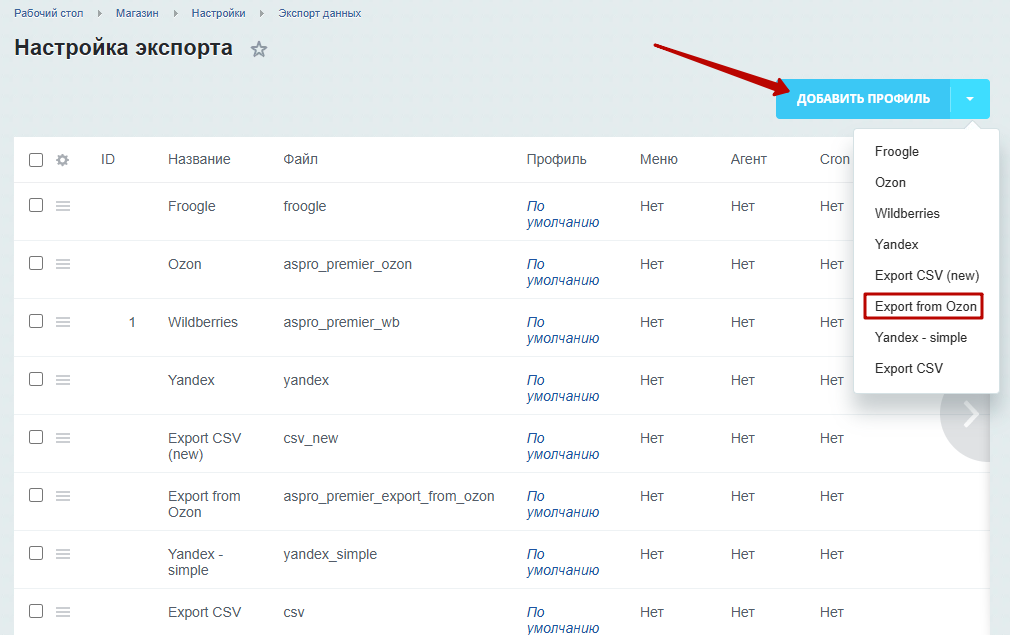Open the row menu for Wildberries

click(62, 322)
